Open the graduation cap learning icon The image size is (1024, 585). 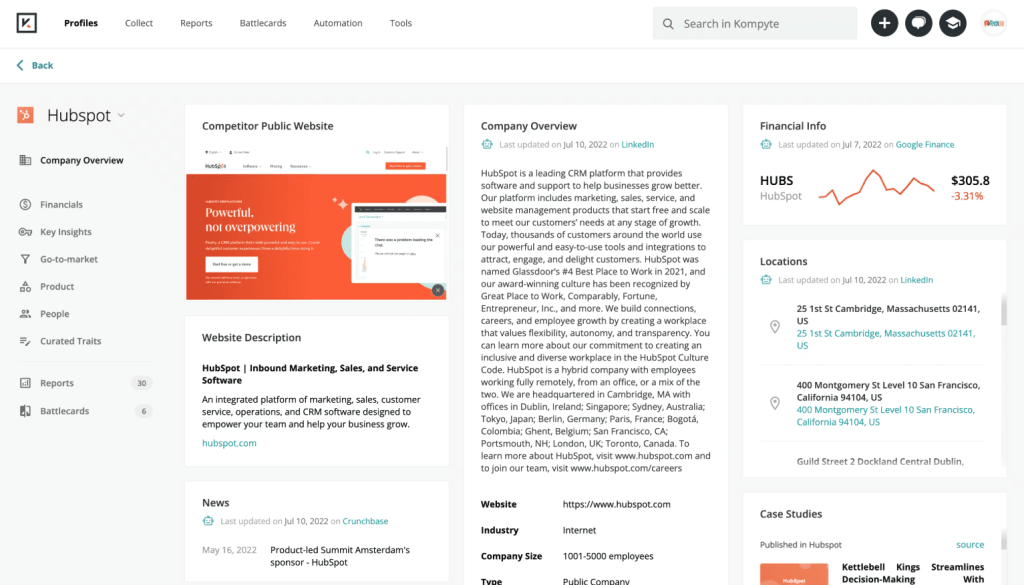[952, 24]
